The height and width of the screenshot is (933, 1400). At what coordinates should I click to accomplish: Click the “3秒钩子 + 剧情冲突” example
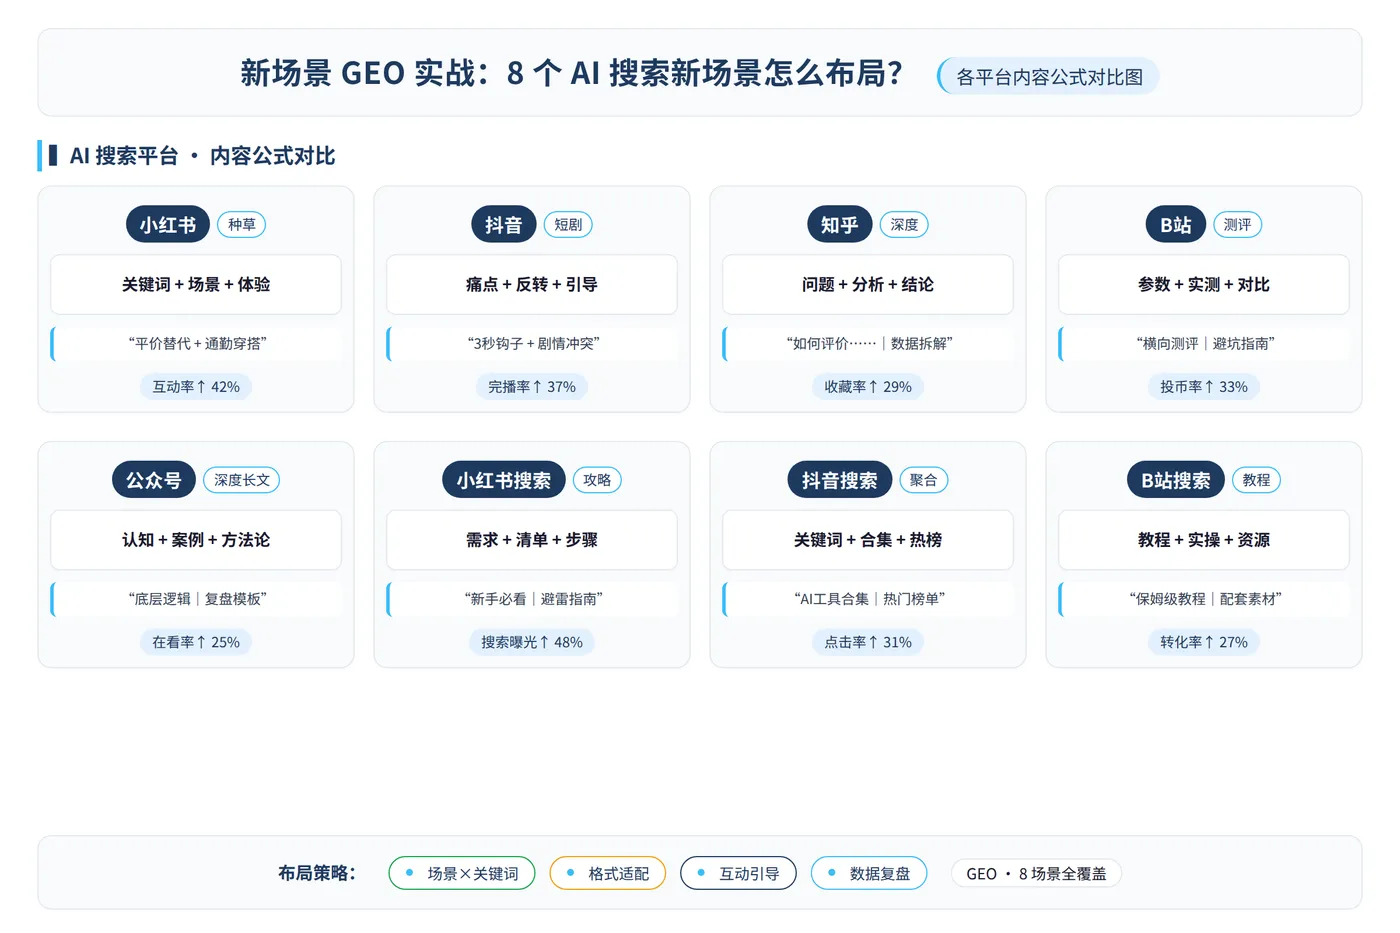pos(532,343)
